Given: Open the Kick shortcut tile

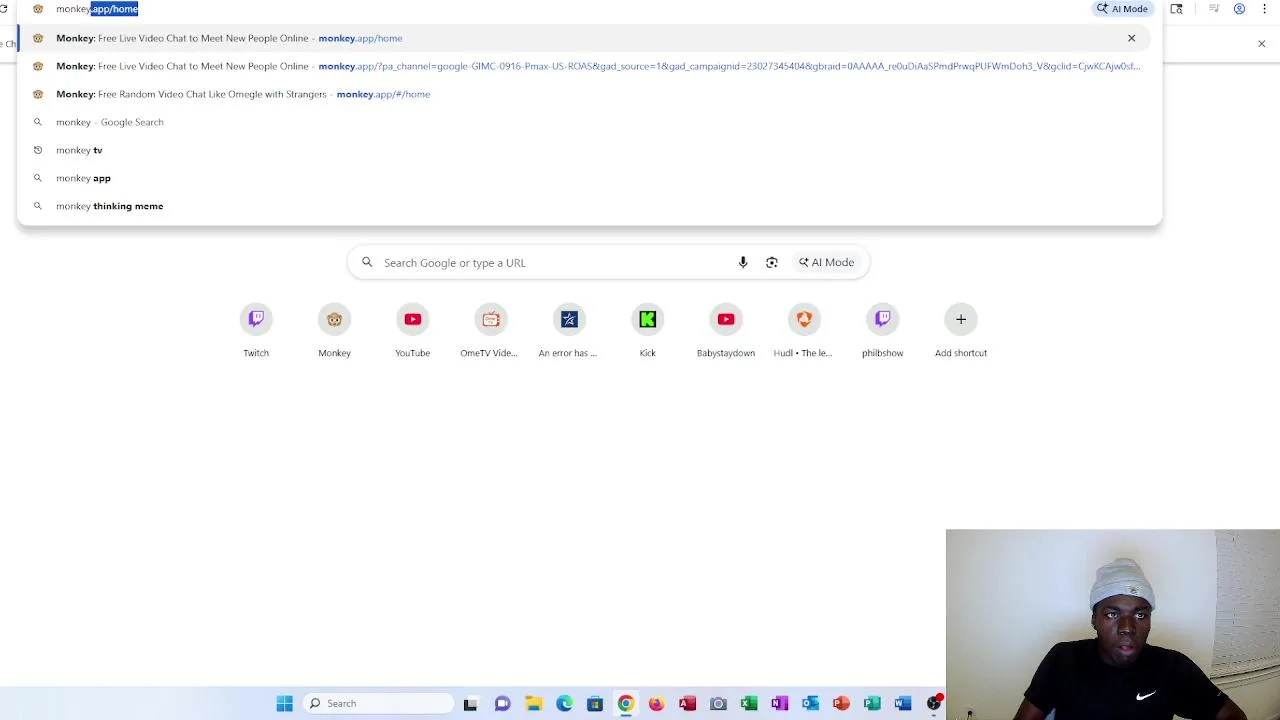Looking at the screenshot, I should (647, 331).
